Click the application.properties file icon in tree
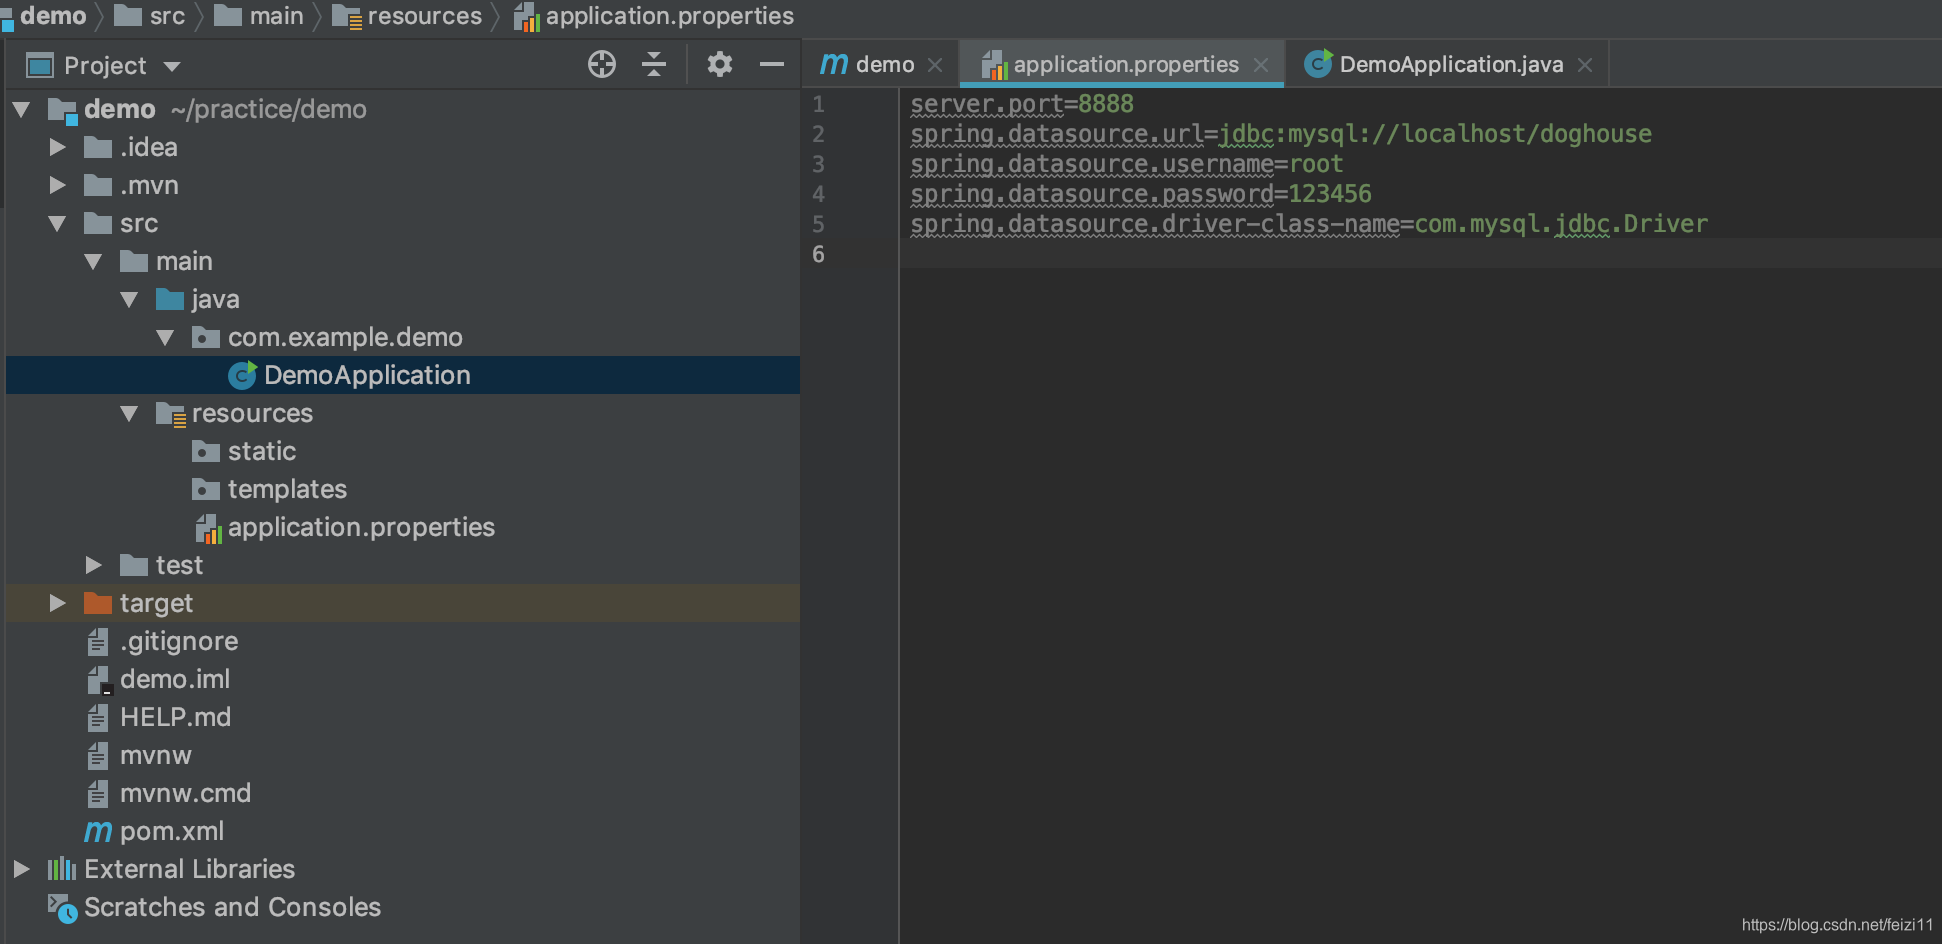Image resolution: width=1942 pixels, height=944 pixels. pos(207,528)
